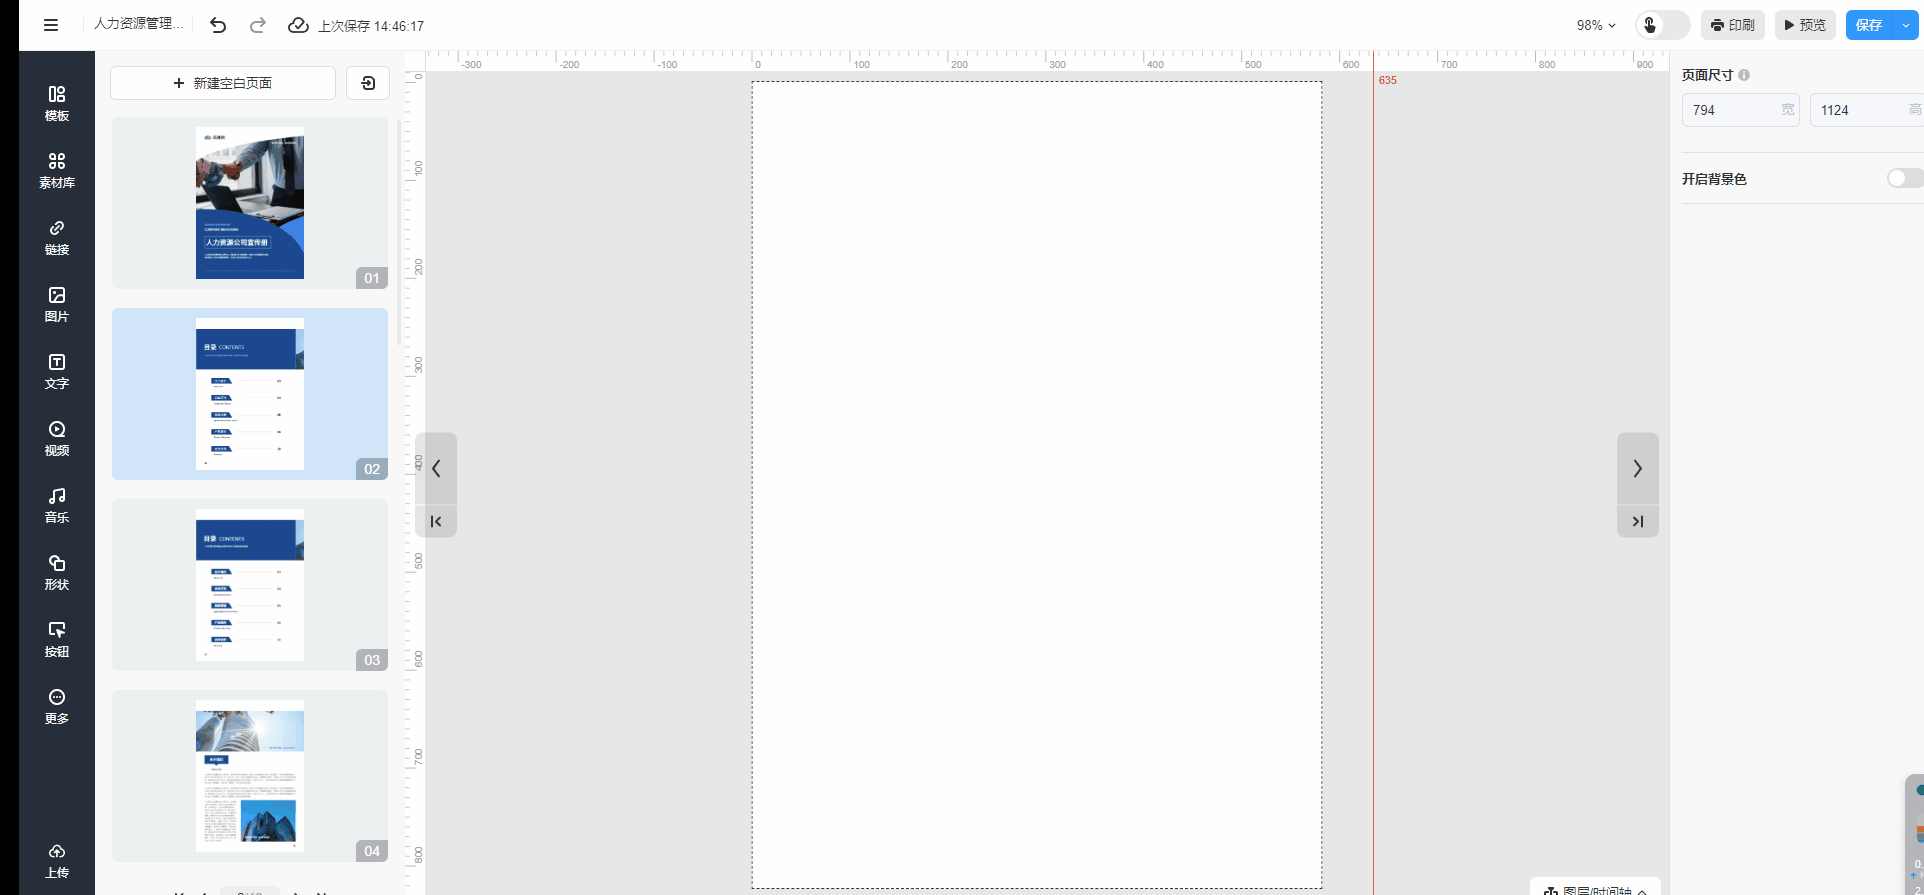Open the 更多 more menu
The height and width of the screenshot is (895, 1924).
click(x=57, y=706)
